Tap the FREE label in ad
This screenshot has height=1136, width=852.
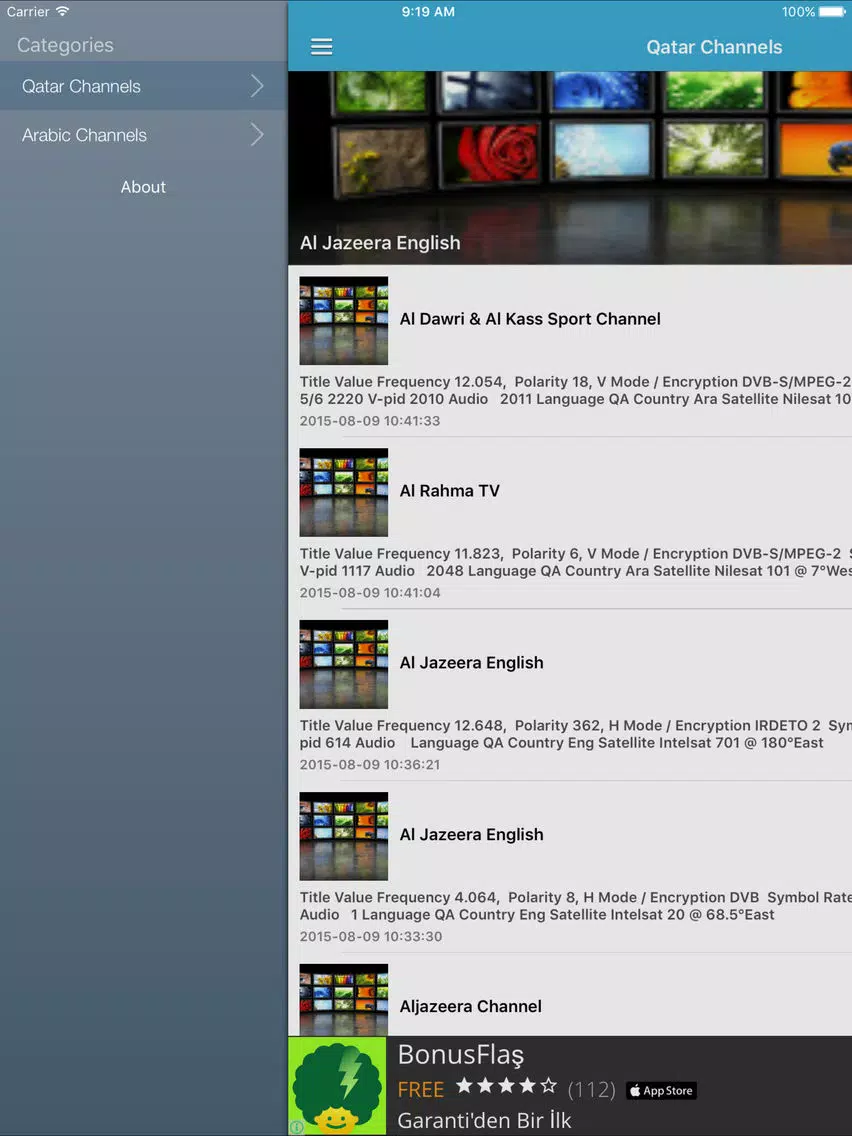pos(421,1090)
